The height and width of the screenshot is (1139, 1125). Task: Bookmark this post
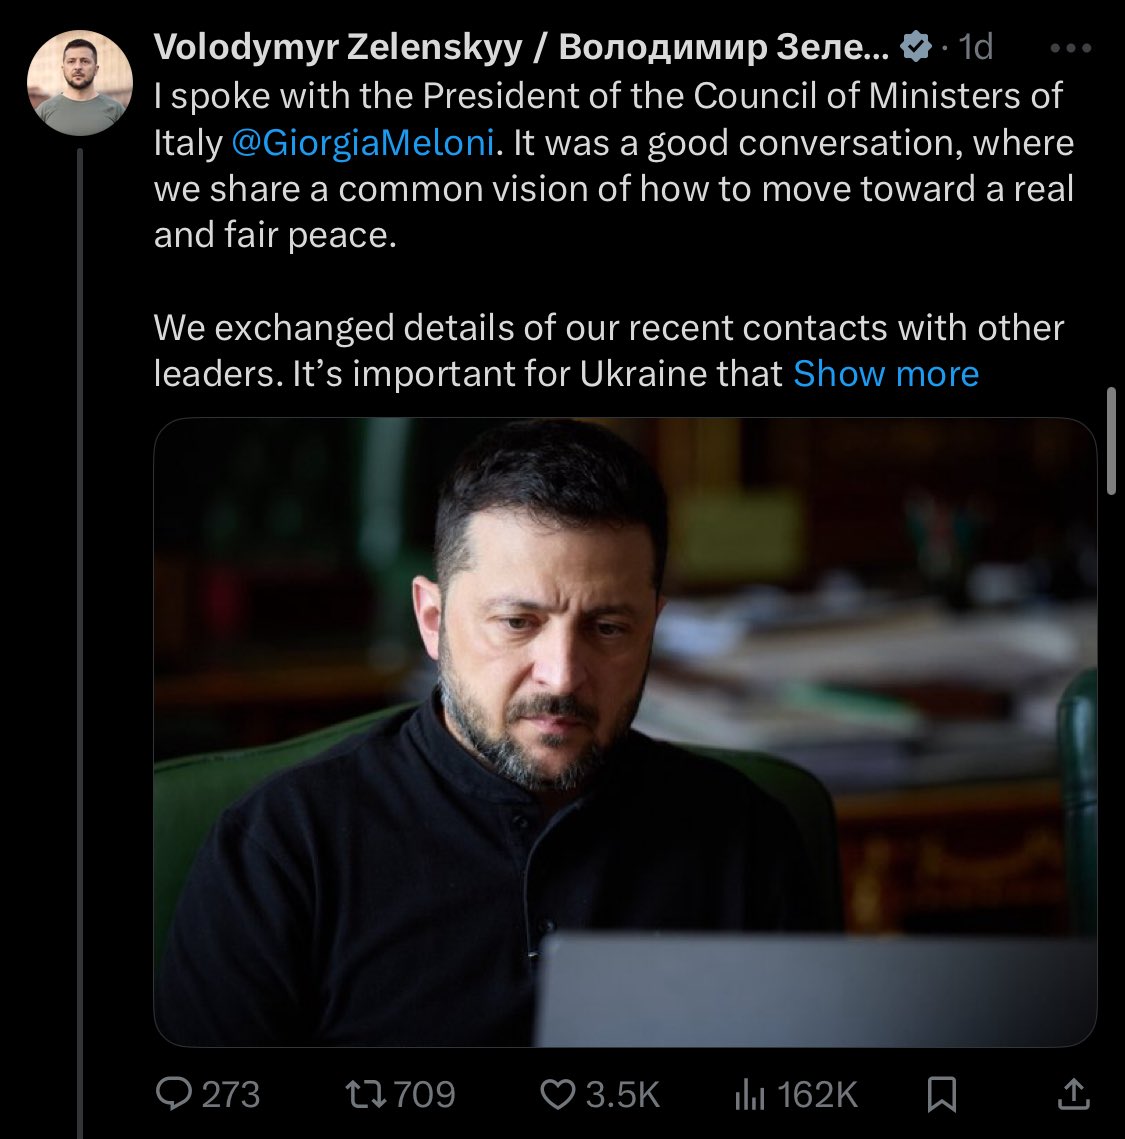click(942, 1094)
